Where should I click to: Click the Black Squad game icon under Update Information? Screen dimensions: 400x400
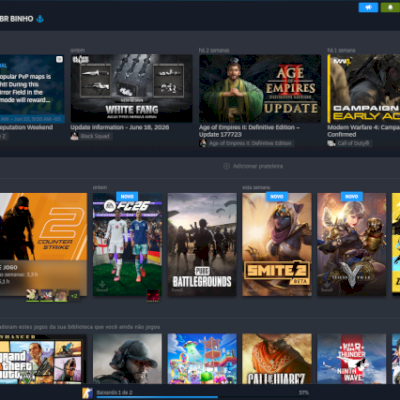coord(74,136)
